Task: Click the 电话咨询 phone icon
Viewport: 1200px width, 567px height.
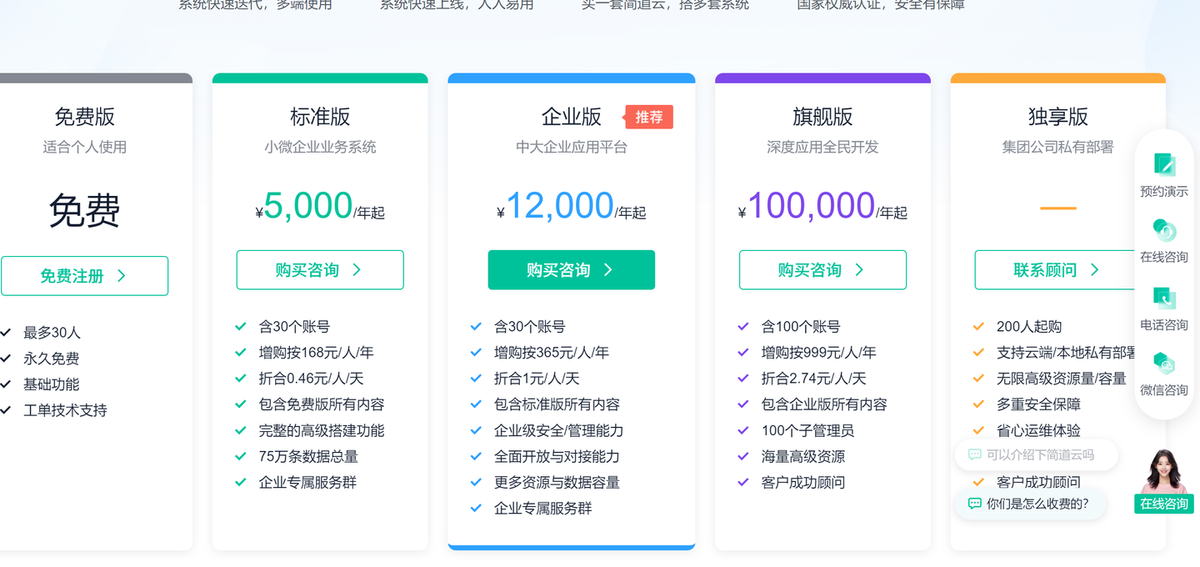Action: 1164,298
